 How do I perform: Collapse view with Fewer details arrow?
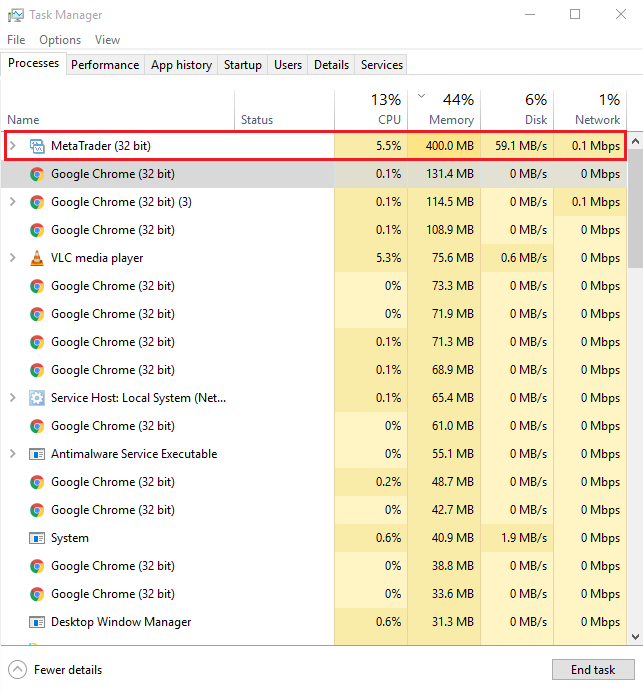tap(17, 670)
